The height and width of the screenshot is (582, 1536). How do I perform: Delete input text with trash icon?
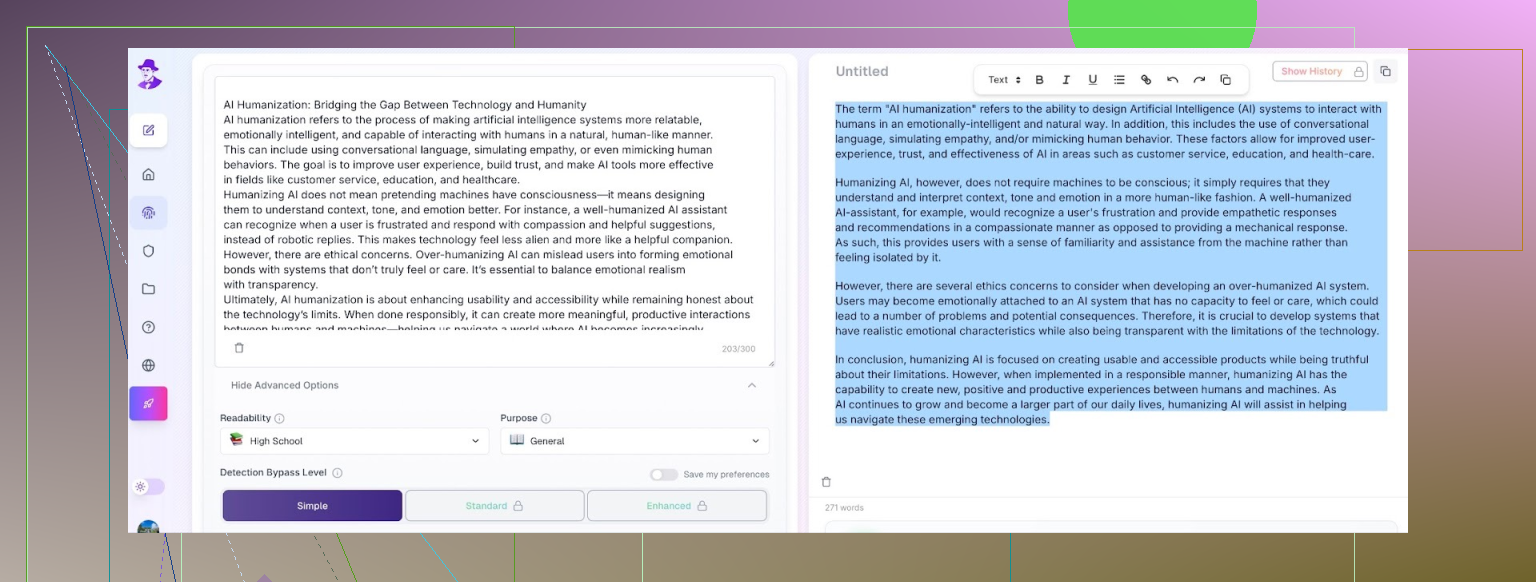tap(239, 348)
